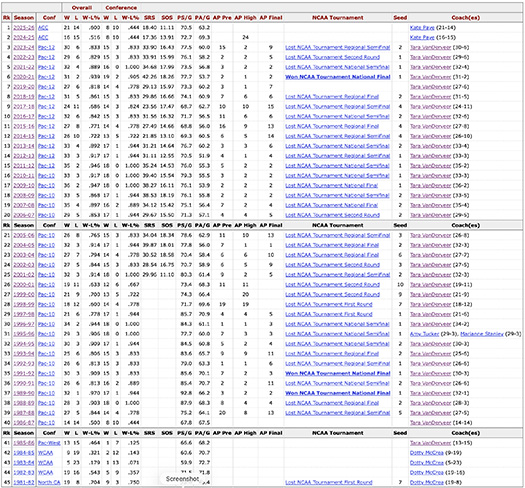This screenshot has height=488, width=525.
Task: Open Lost NCAA Tournament Regional Final for 2018-19
Action: [x=332, y=96]
